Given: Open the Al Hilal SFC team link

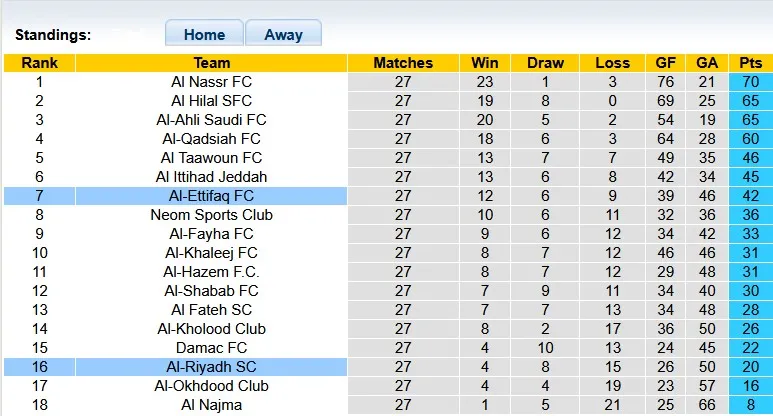Looking at the screenshot, I should (211, 101).
